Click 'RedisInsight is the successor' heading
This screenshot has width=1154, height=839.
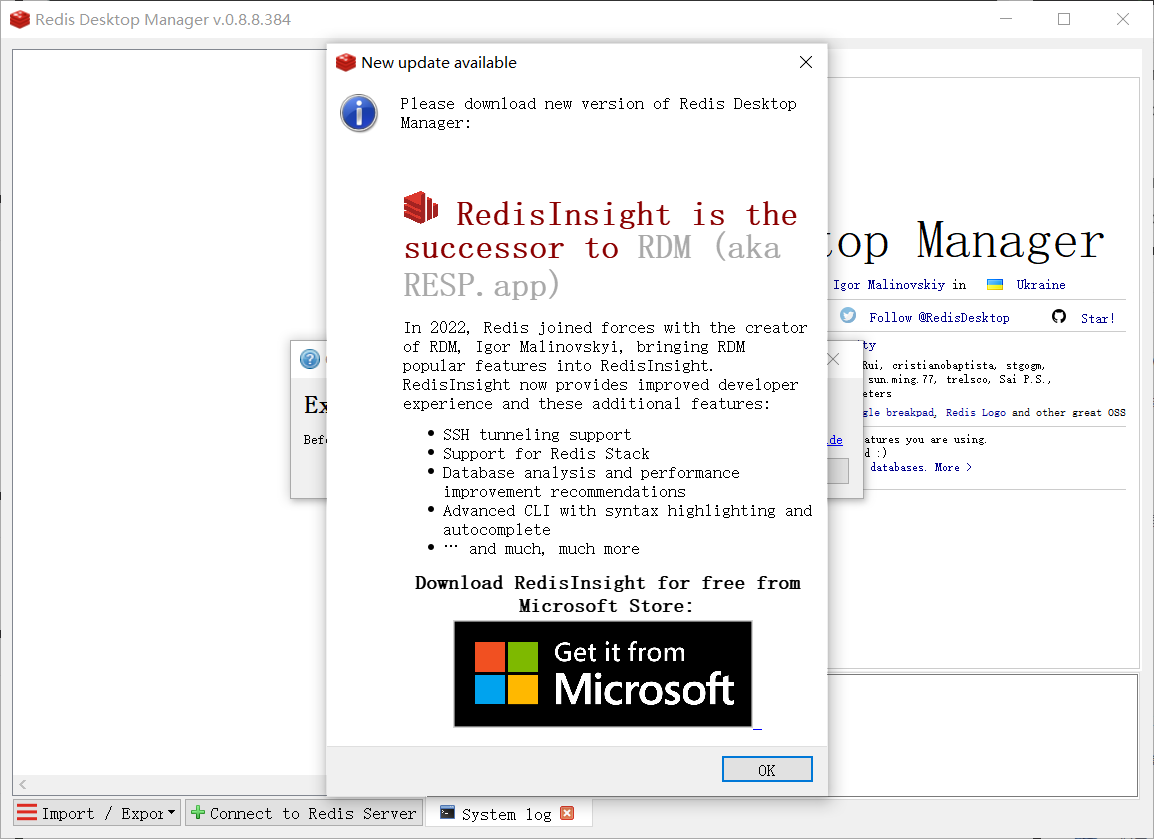click(x=601, y=231)
